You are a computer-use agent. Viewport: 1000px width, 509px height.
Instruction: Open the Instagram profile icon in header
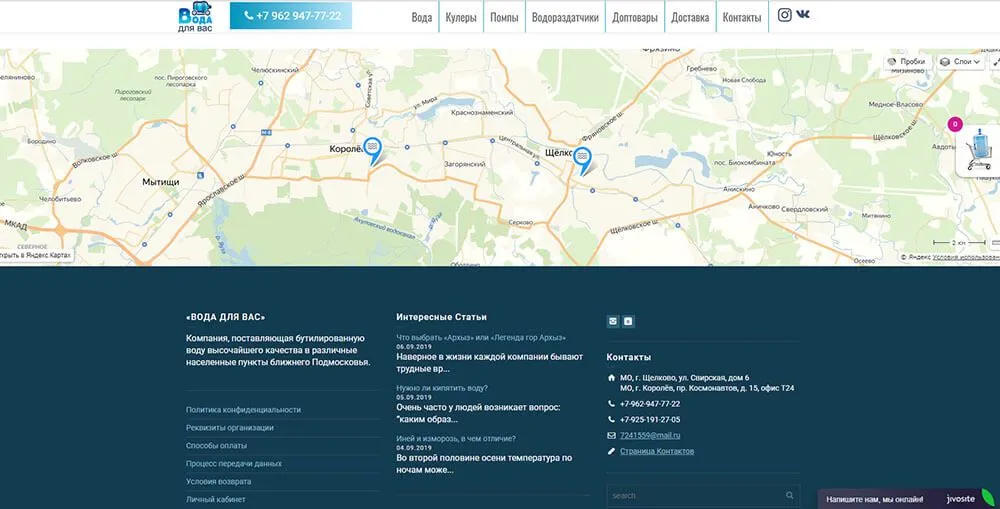(x=785, y=15)
